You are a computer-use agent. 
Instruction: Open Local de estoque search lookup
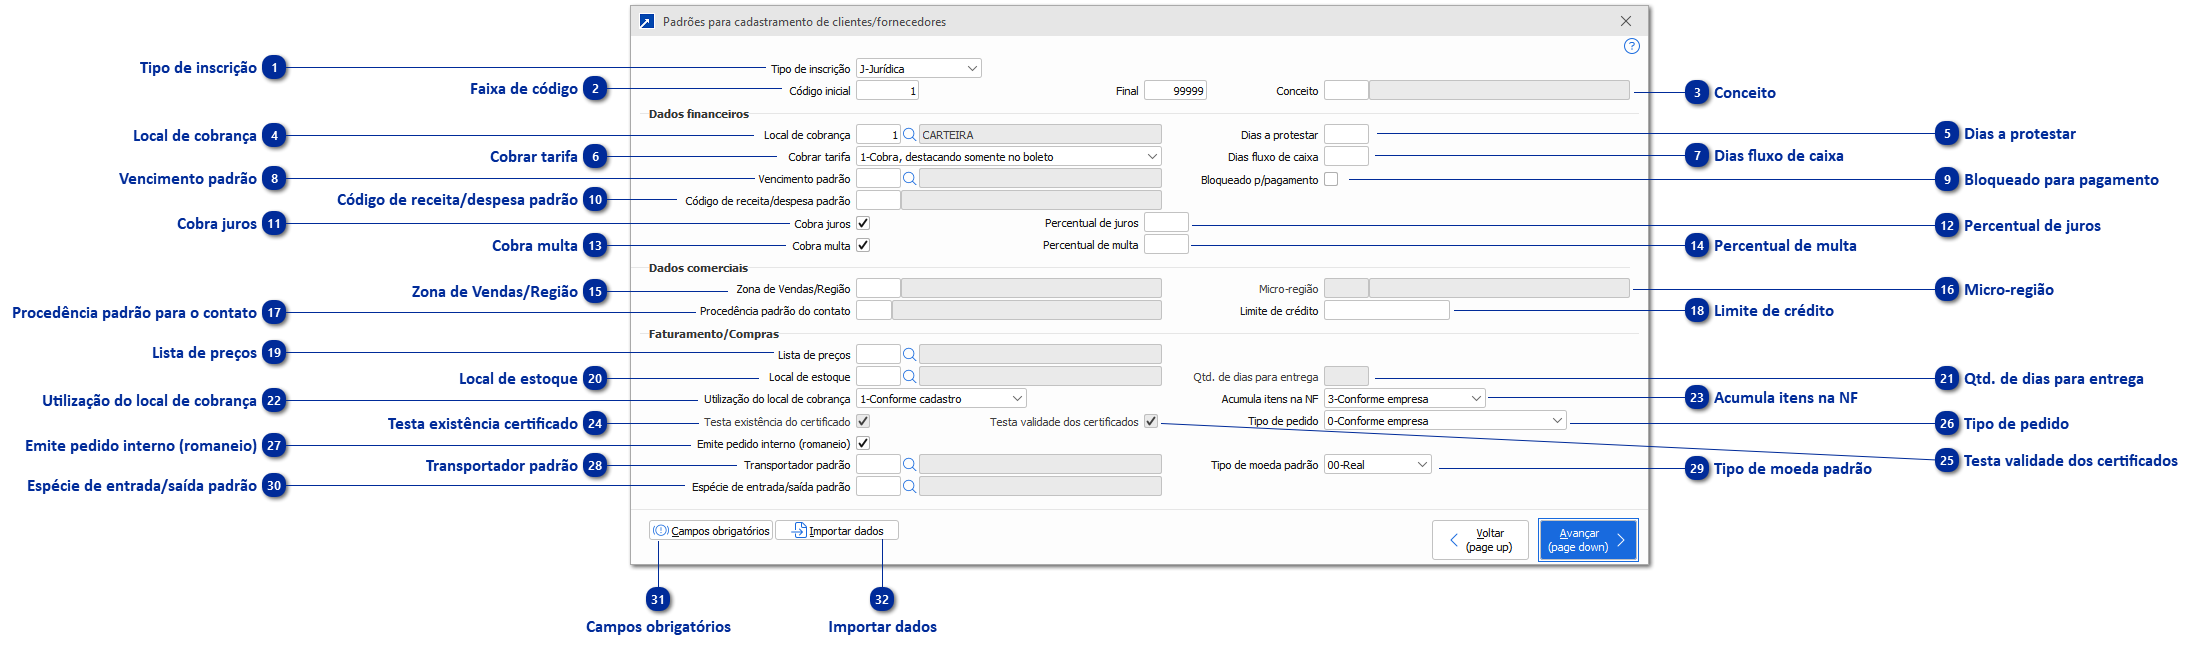point(909,376)
